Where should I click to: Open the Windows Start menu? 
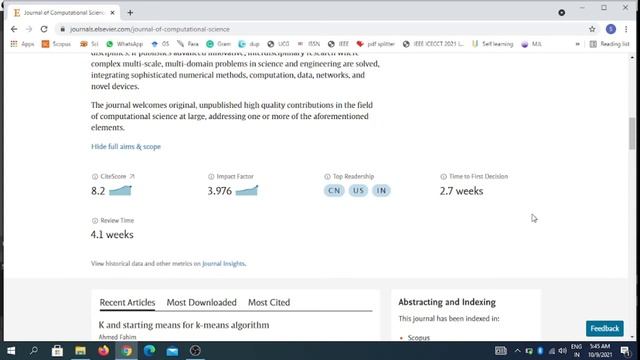11,351
